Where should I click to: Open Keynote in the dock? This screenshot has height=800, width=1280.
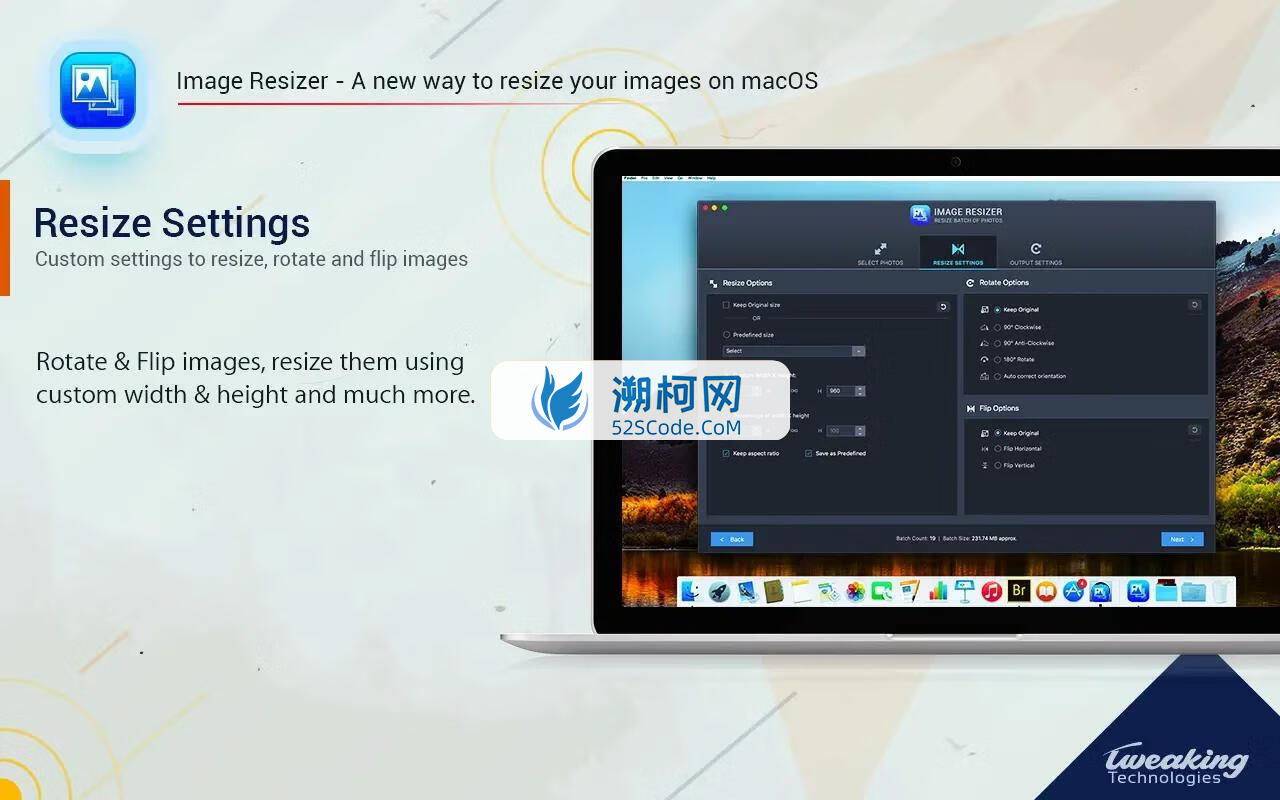pos(965,591)
